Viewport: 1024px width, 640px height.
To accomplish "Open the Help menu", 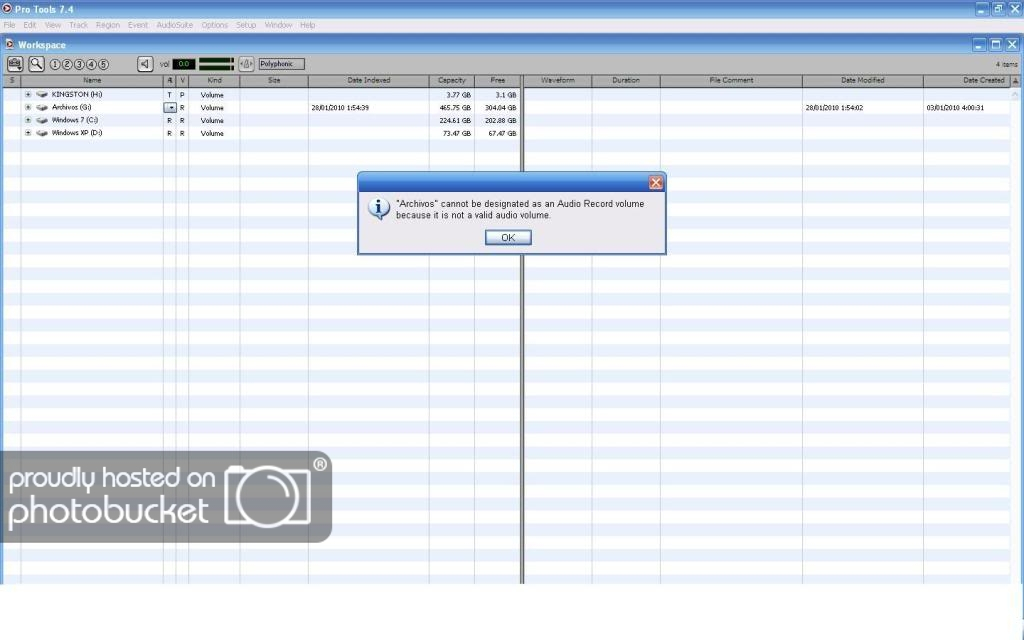I will point(308,25).
